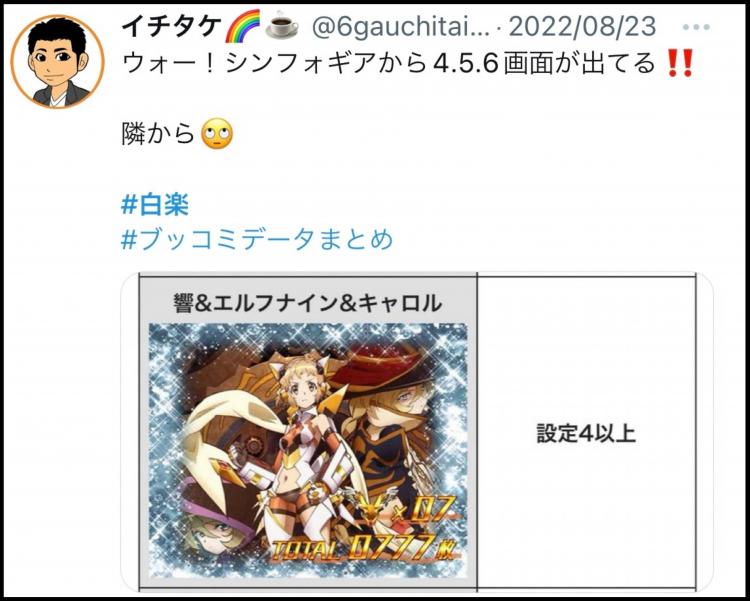Open the attached Symphogear character image
Viewport: 750px width, 601px height.
click(308, 450)
